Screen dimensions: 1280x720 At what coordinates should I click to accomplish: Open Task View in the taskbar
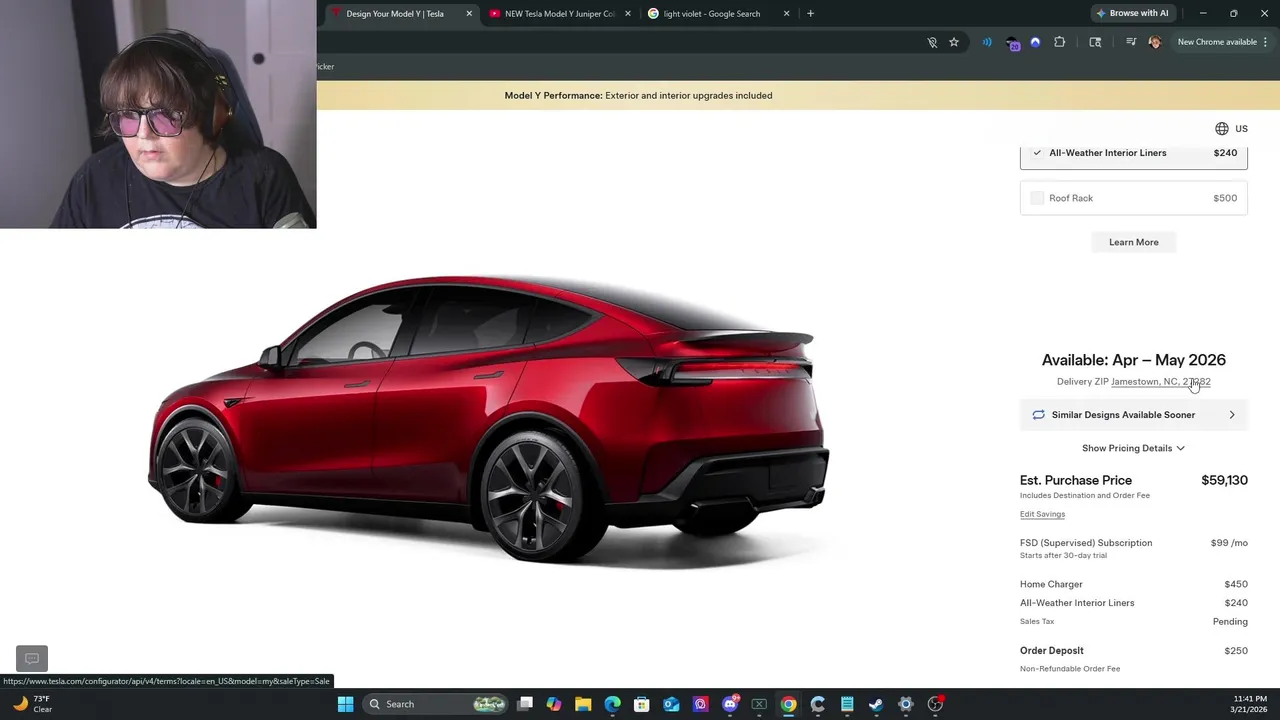pyautogui.click(x=525, y=704)
